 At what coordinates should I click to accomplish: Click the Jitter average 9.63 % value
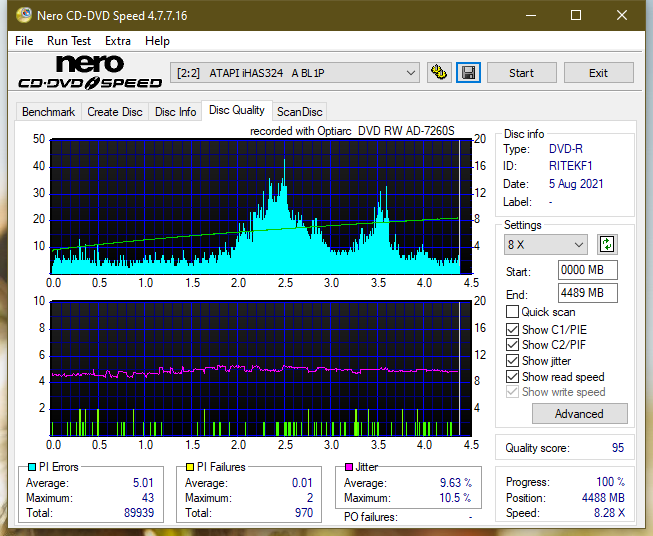456,483
